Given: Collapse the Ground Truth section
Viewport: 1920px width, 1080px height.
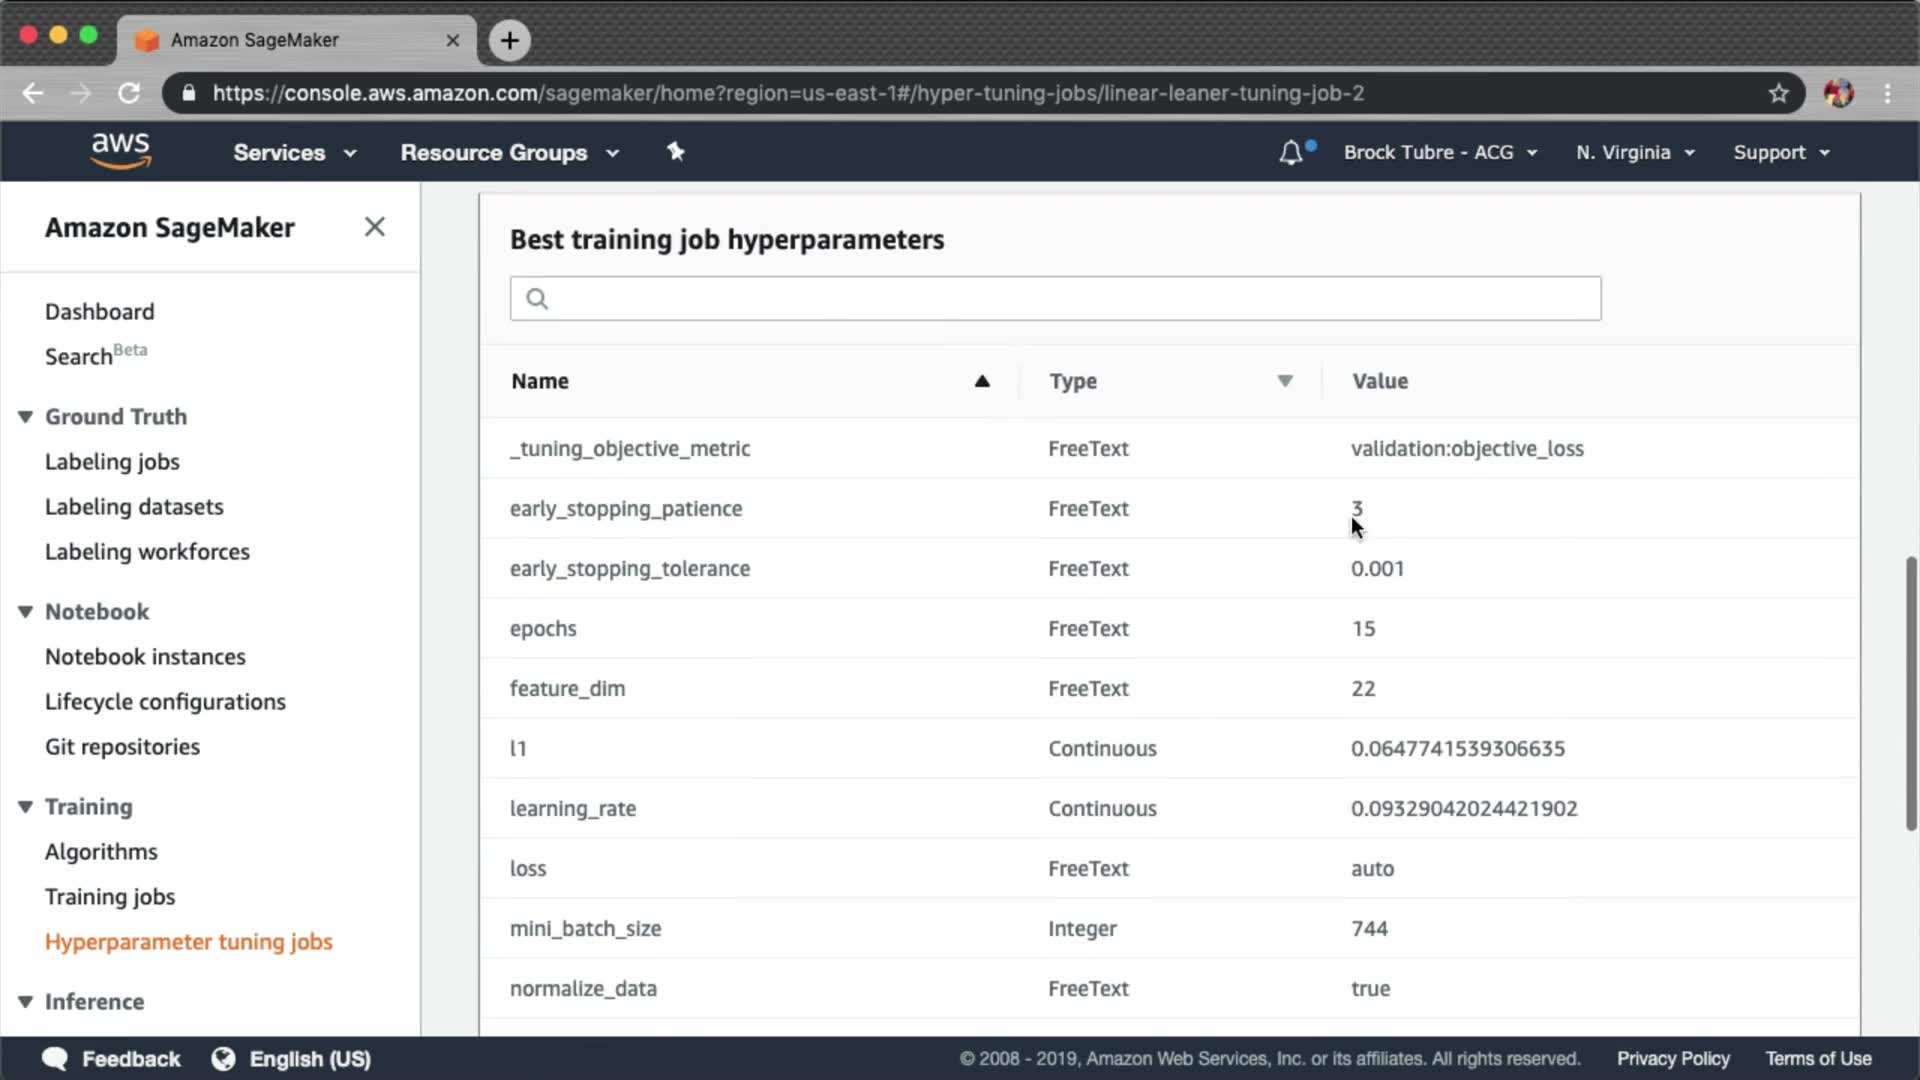Looking at the screenshot, I should (26, 417).
